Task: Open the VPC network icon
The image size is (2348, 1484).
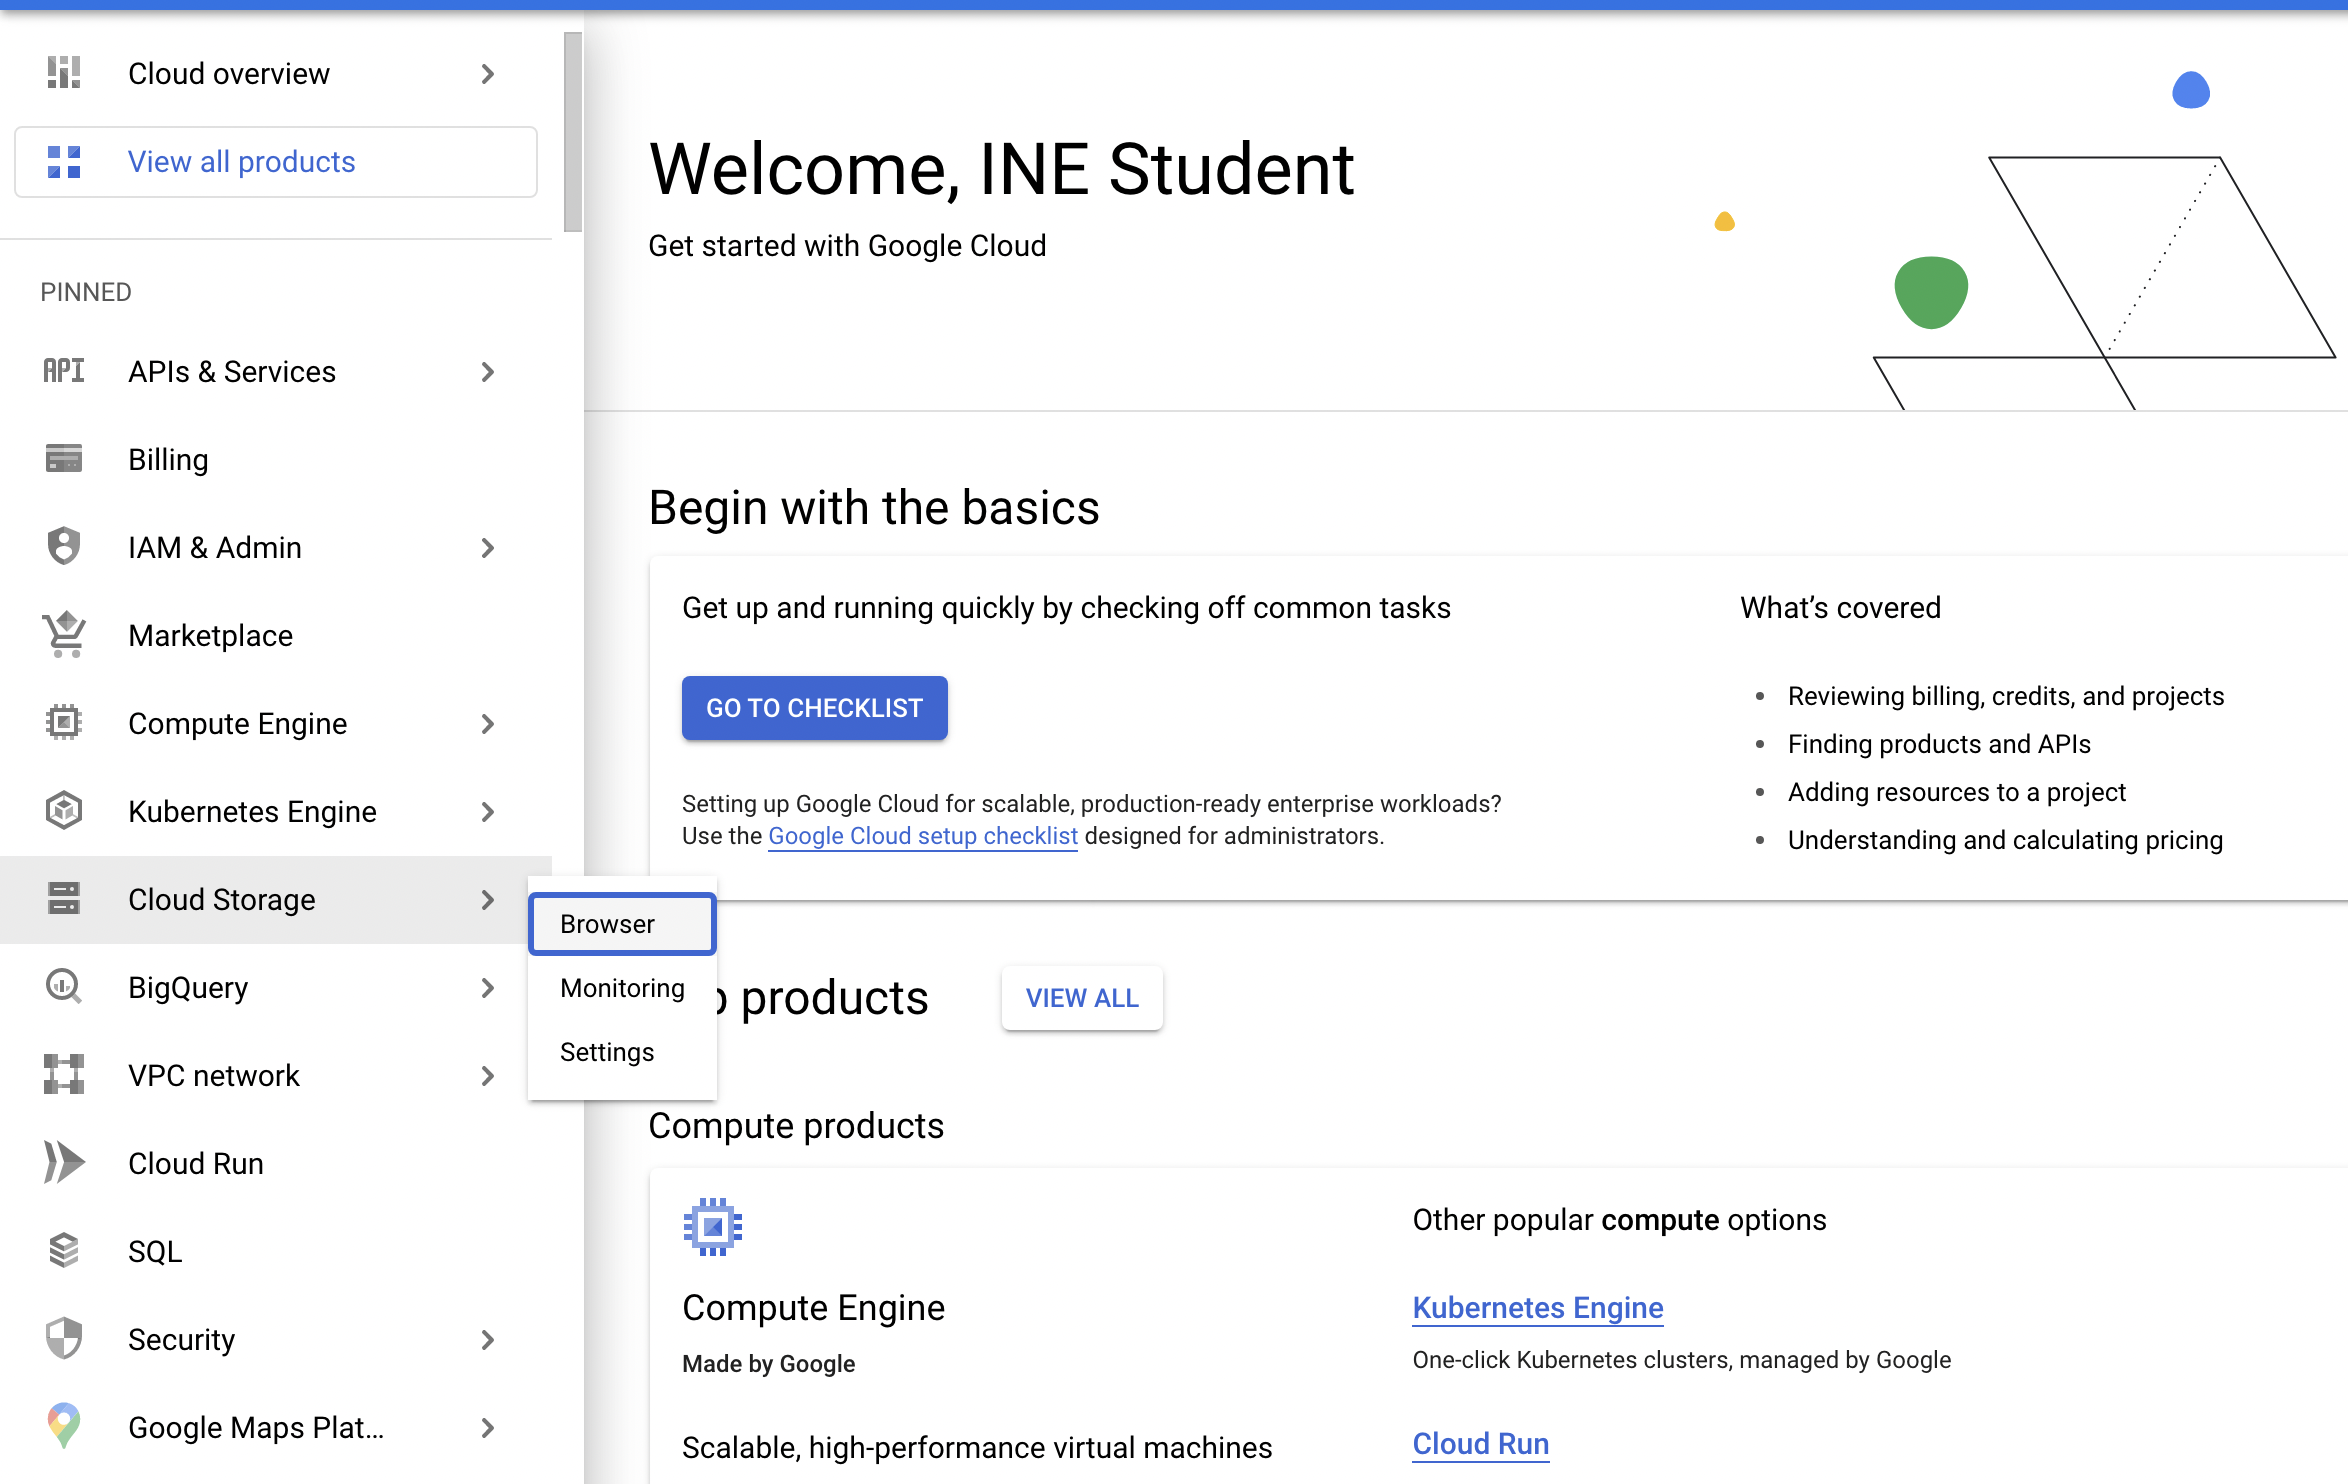Action: point(62,1075)
